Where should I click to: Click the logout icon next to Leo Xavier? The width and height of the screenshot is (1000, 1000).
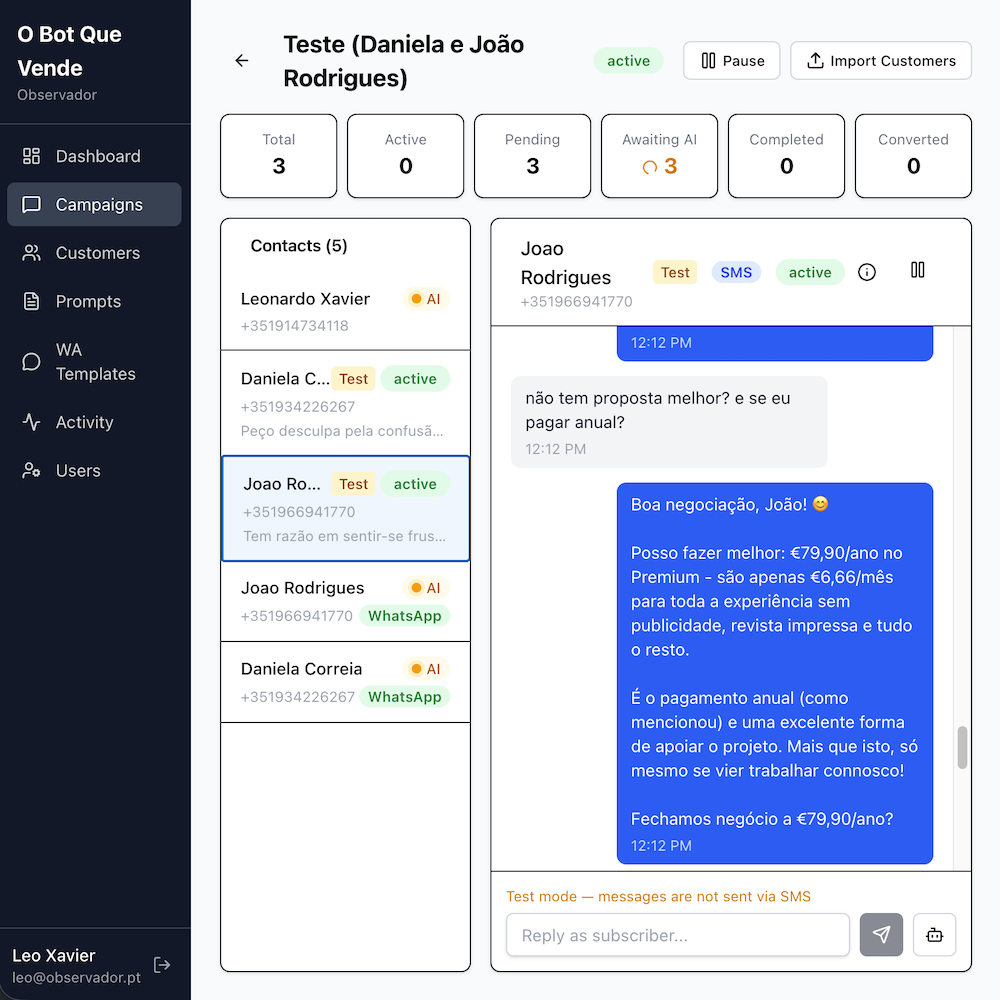[x=162, y=965]
